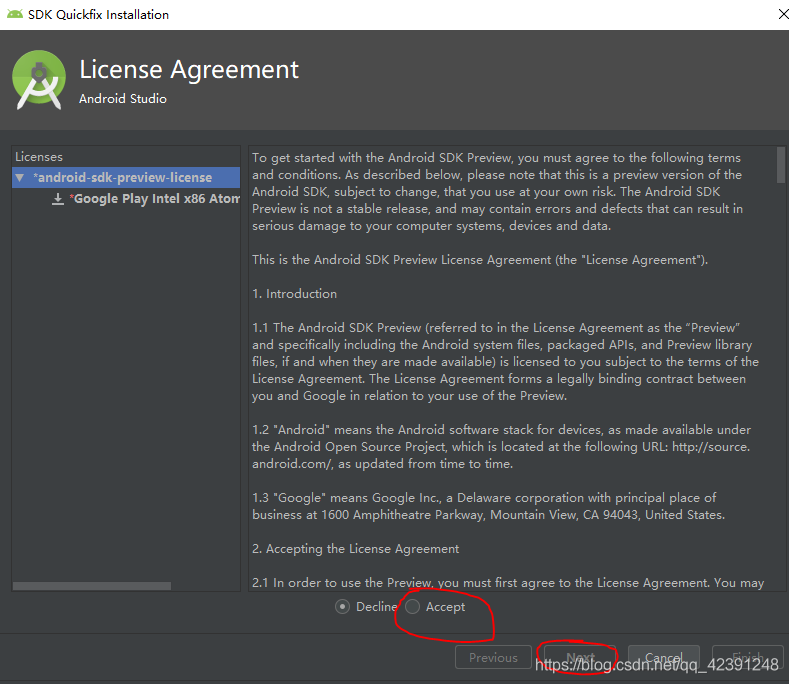The image size is (789, 684).
Task: Select the Decline radio button
Action: (x=343, y=606)
